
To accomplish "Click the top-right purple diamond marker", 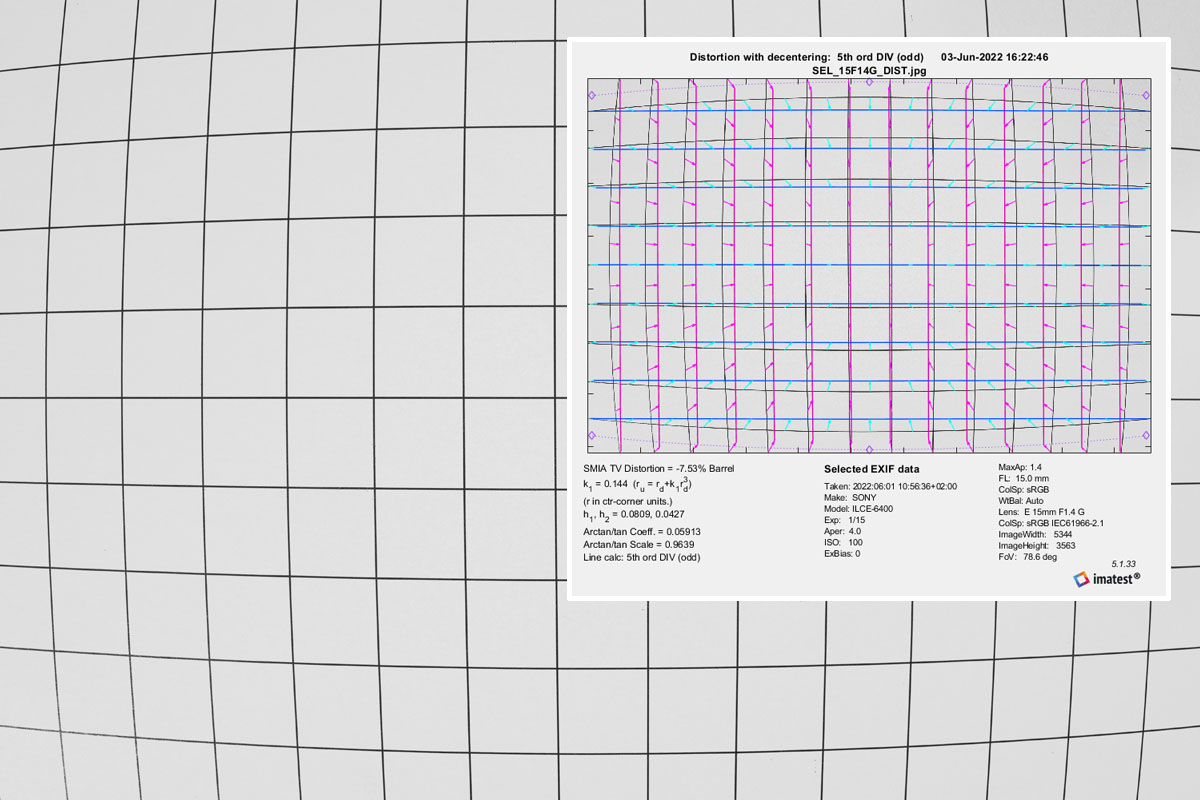I will 1146,95.
